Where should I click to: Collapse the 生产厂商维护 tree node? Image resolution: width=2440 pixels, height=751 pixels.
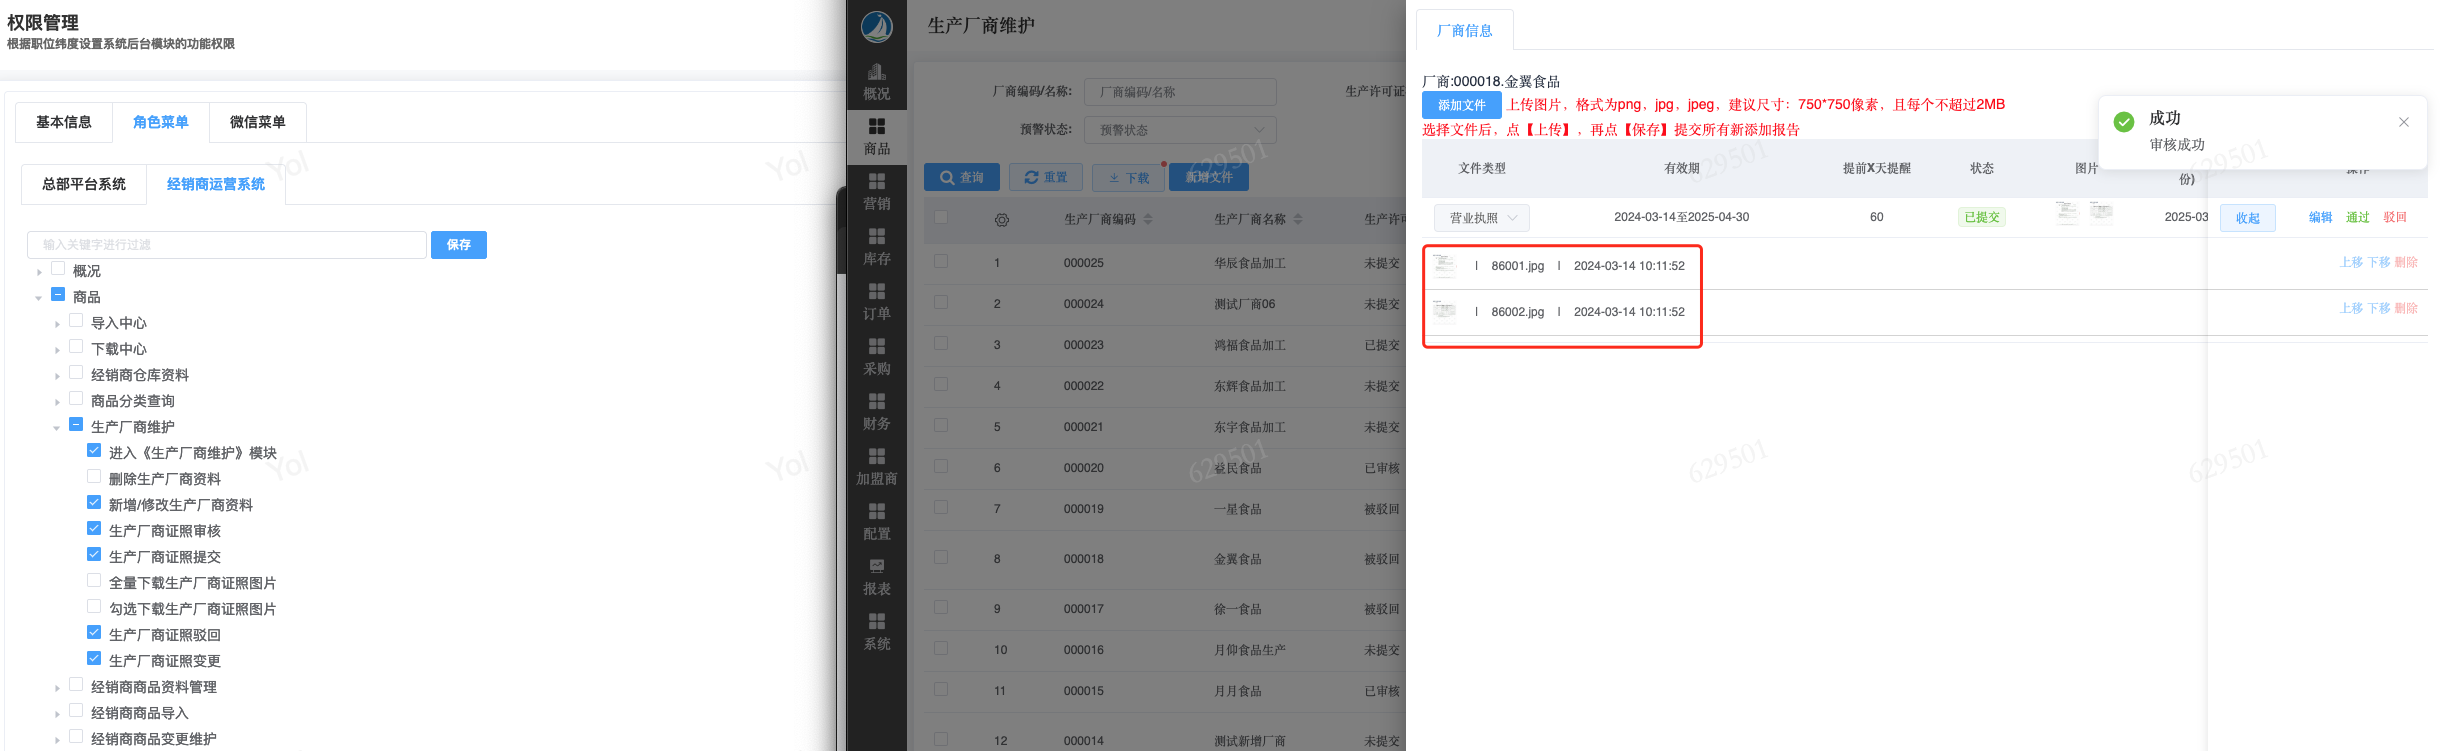(x=57, y=428)
